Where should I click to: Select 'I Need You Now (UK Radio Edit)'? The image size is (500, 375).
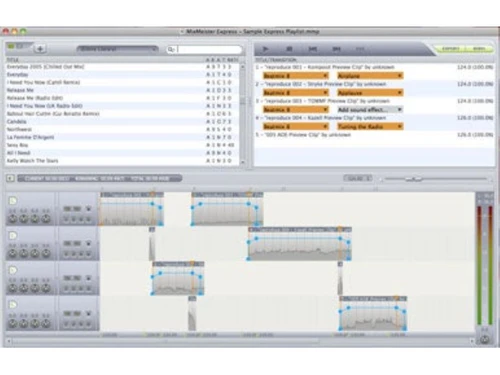pyautogui.click(x=122, y=106)
